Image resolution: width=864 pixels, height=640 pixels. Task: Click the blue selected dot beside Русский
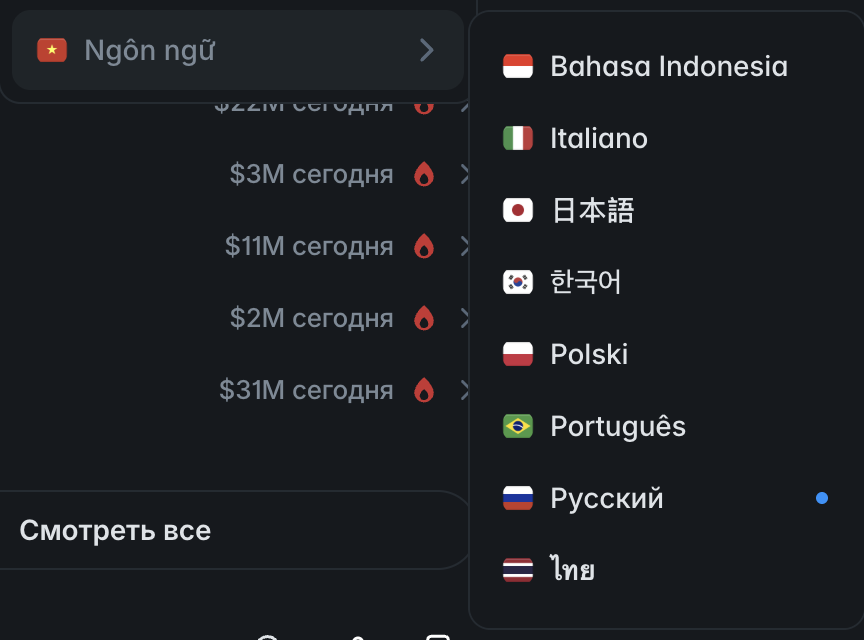(822, 498)
